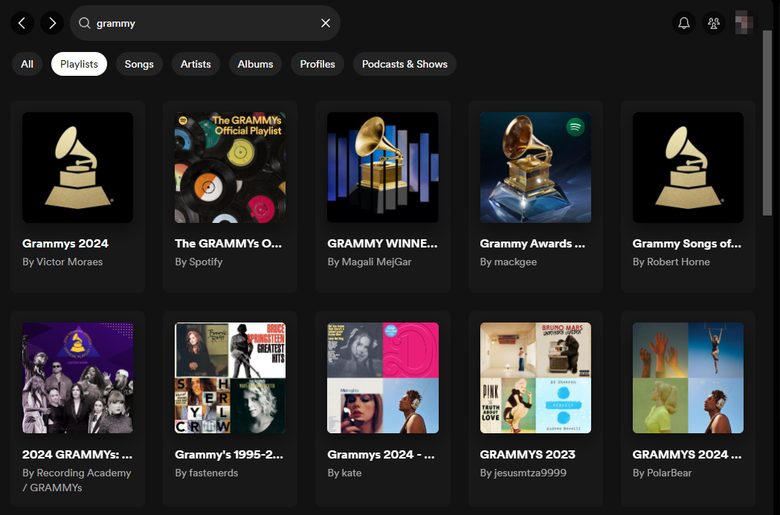780x515 pixels.
Task: Click By Victor Moraes text
Action: 62,262
